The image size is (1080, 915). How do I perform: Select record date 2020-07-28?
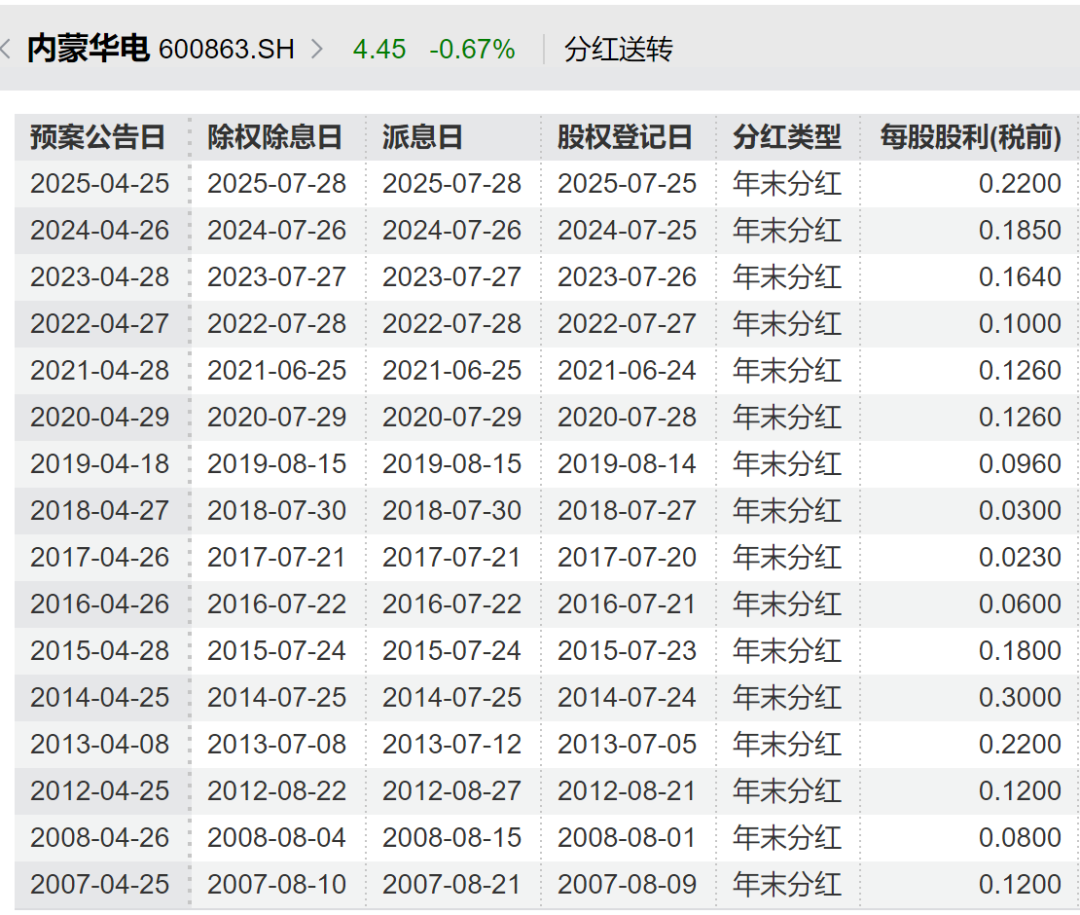627,418
